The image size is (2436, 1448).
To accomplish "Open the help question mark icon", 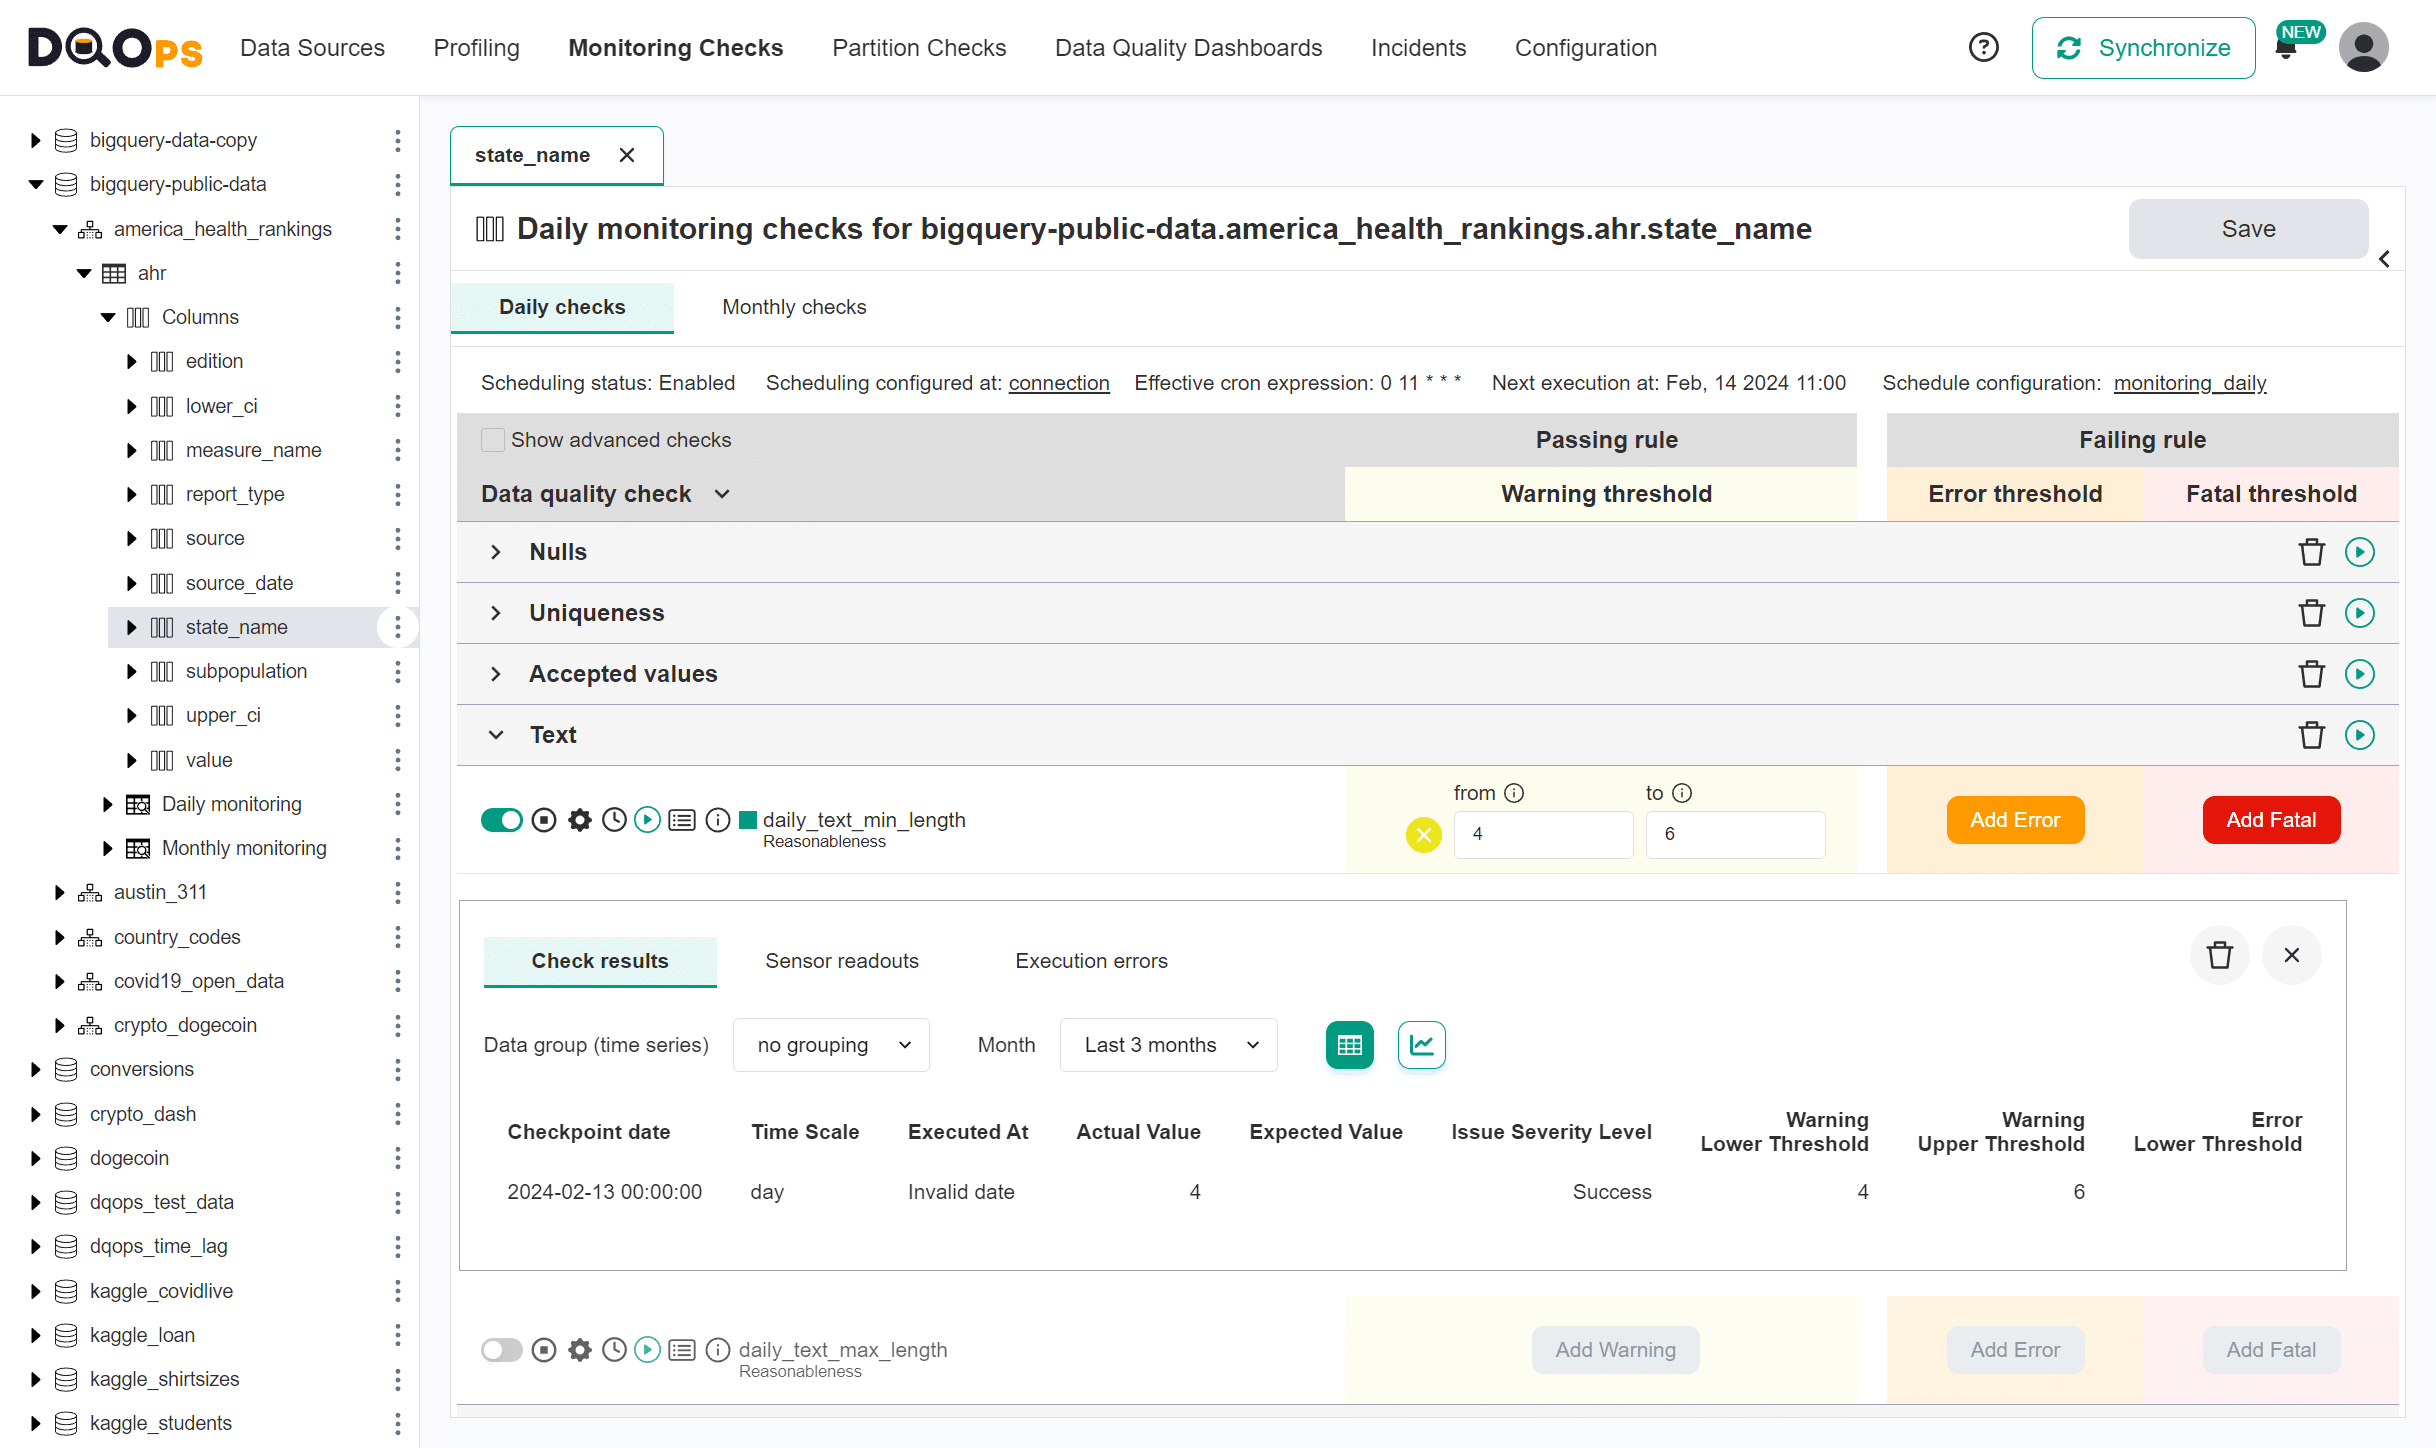I will pos(1984,47).
